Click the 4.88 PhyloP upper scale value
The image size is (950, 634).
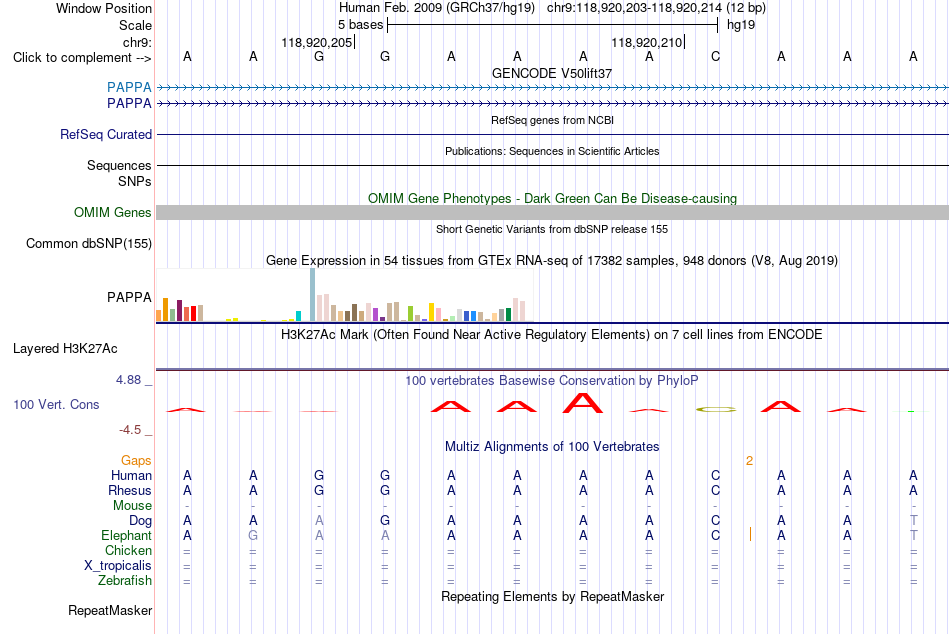(128, 380)
